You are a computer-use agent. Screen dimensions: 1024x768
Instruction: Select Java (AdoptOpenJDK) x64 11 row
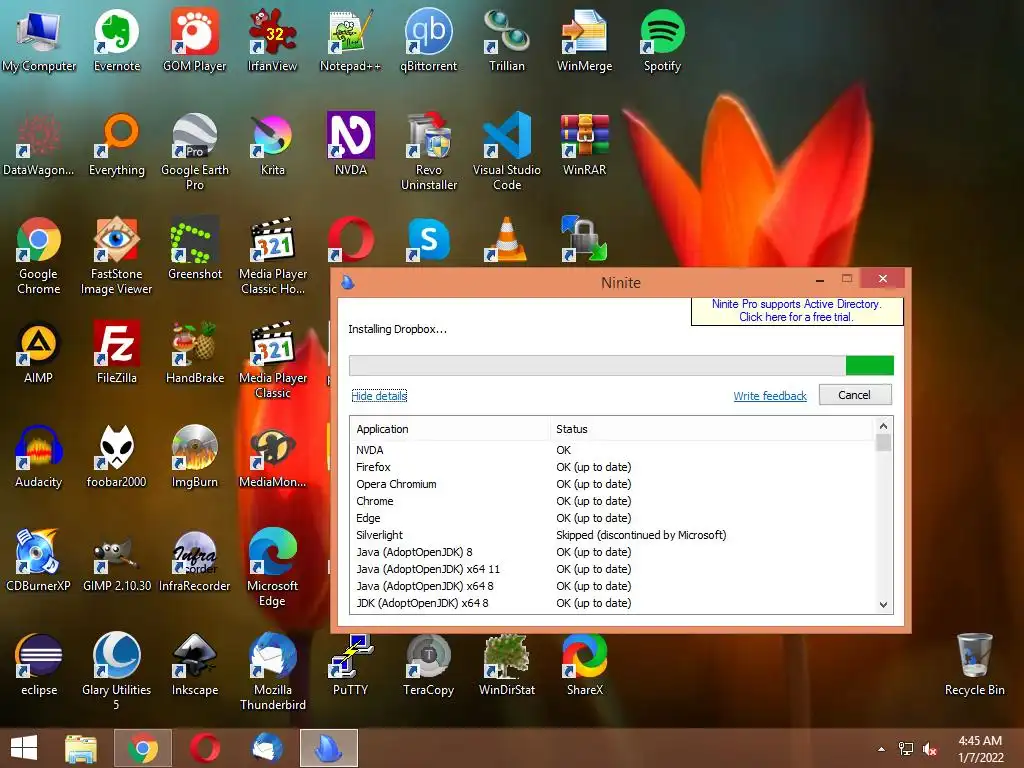click(x=613, y=569)
